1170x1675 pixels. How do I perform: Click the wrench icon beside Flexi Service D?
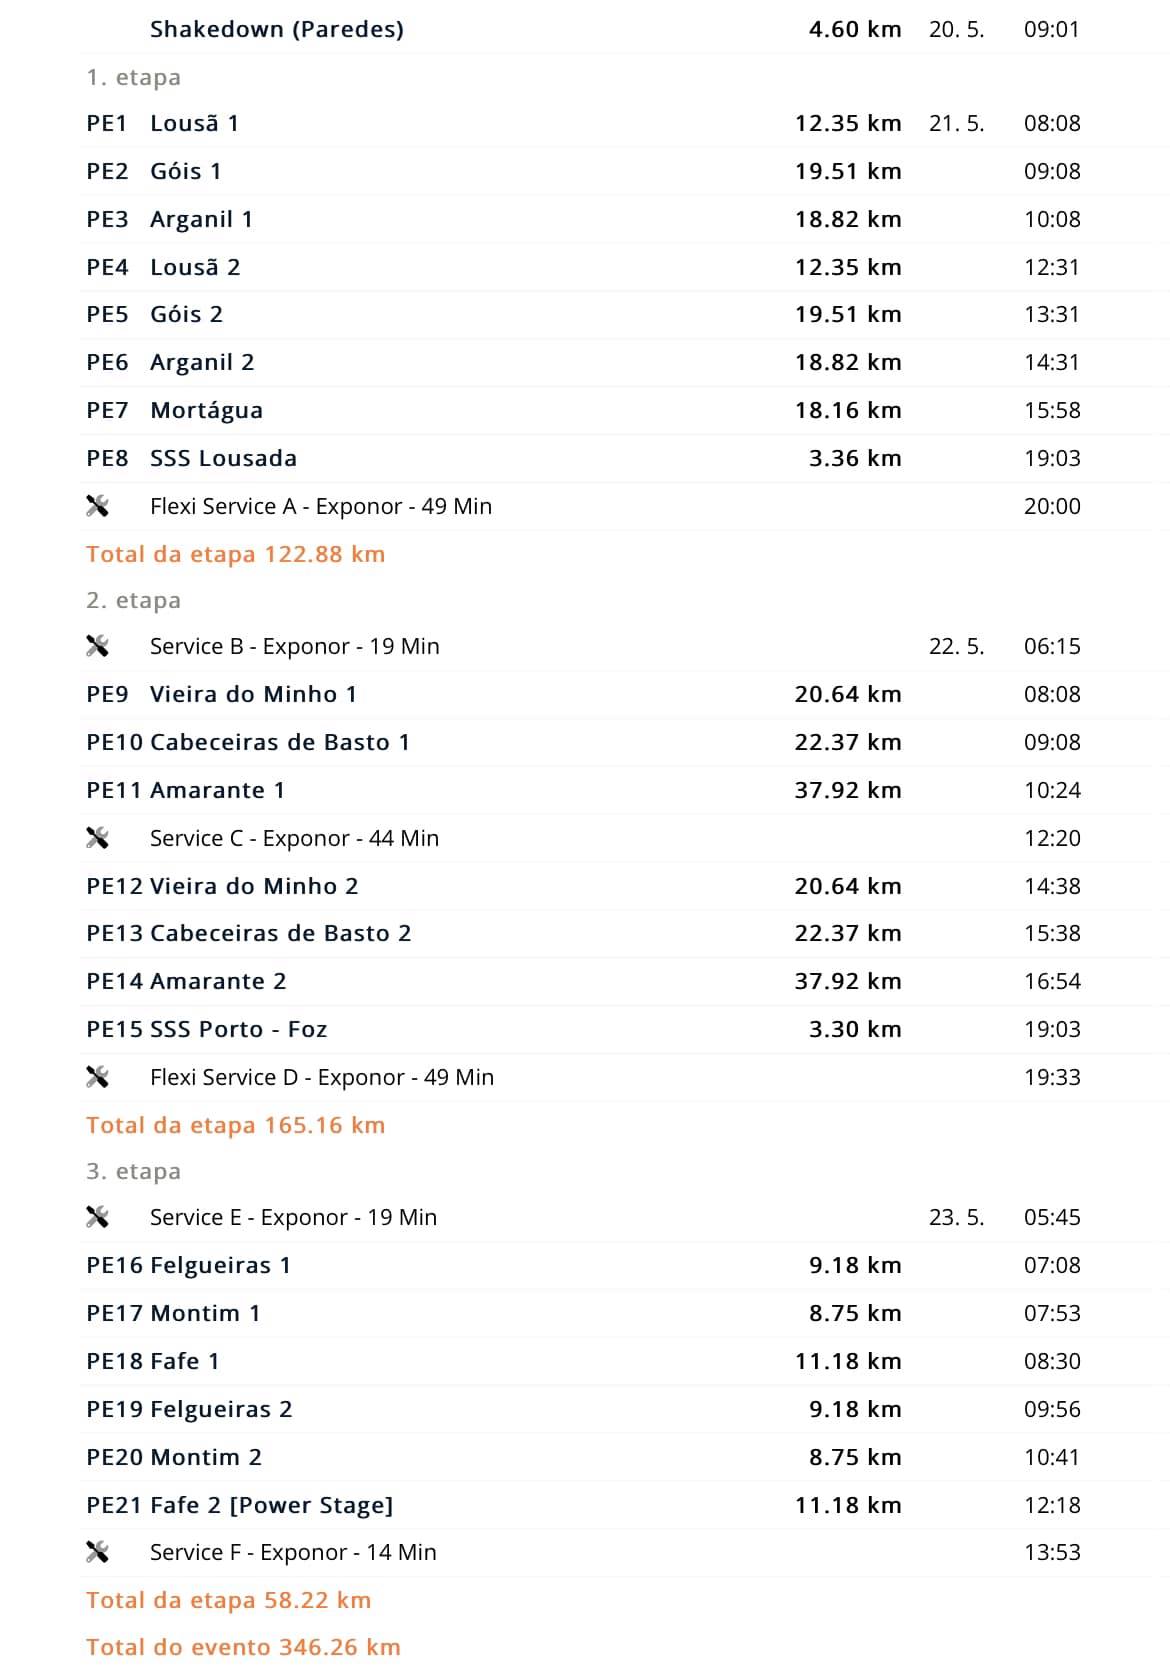(97, 1077)
